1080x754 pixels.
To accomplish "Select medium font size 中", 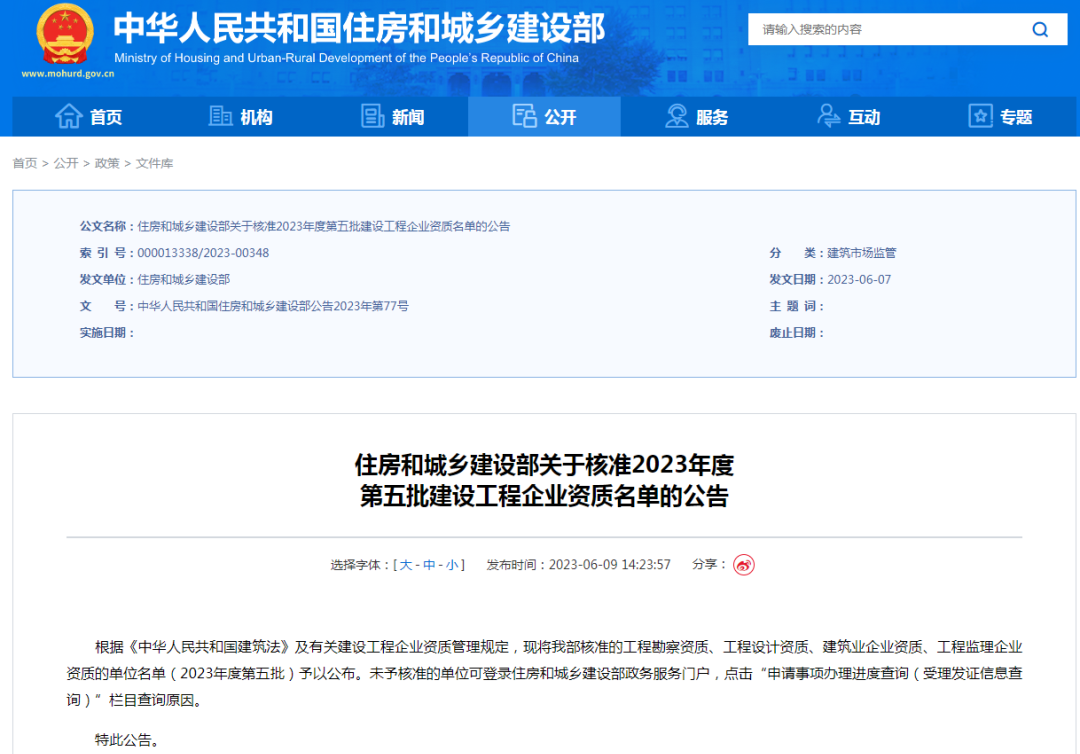I will point(429,565).
